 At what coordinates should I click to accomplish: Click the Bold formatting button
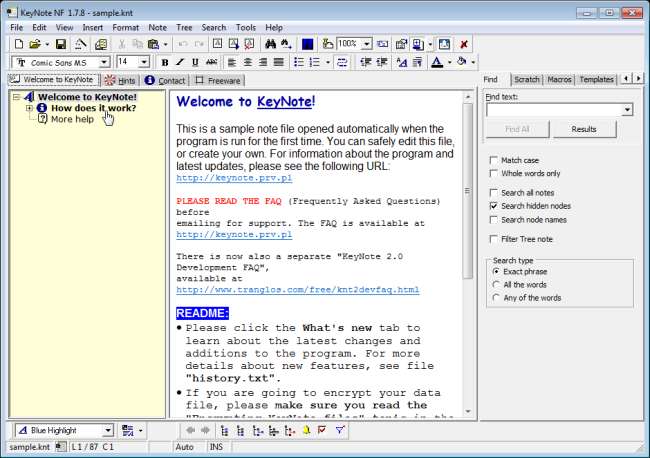pos(165,62)
